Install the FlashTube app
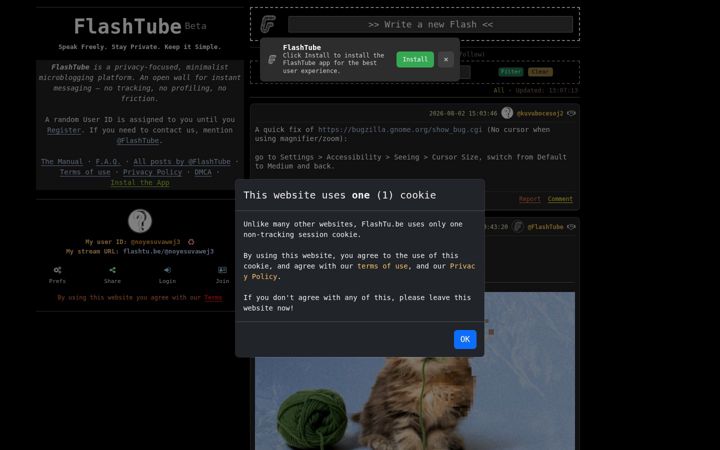Screen dimensions: 720x450 point(415,59)
